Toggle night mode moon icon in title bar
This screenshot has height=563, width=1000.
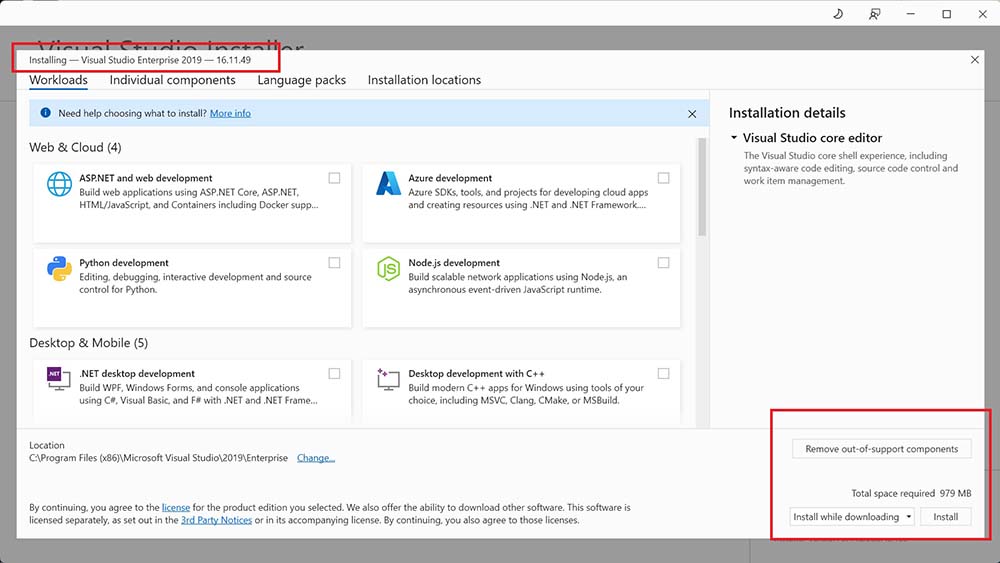tap(838, 13)
